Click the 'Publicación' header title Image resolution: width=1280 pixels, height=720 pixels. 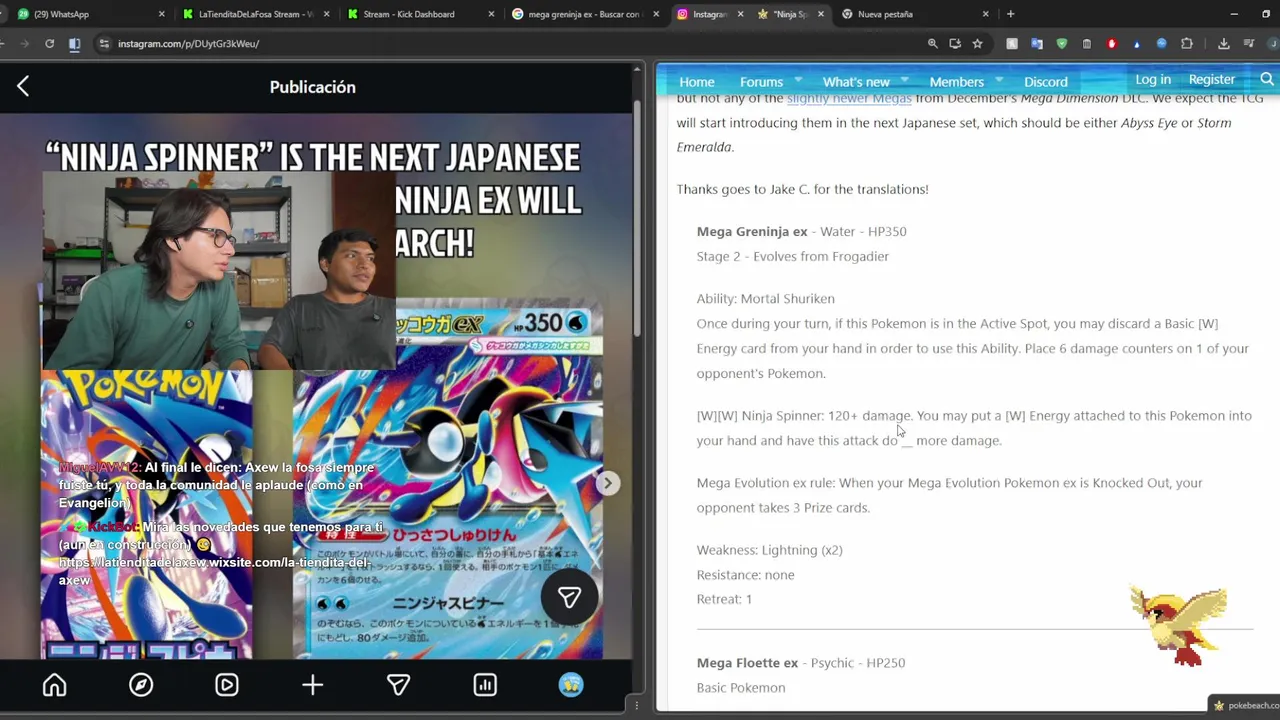[312, 87]
